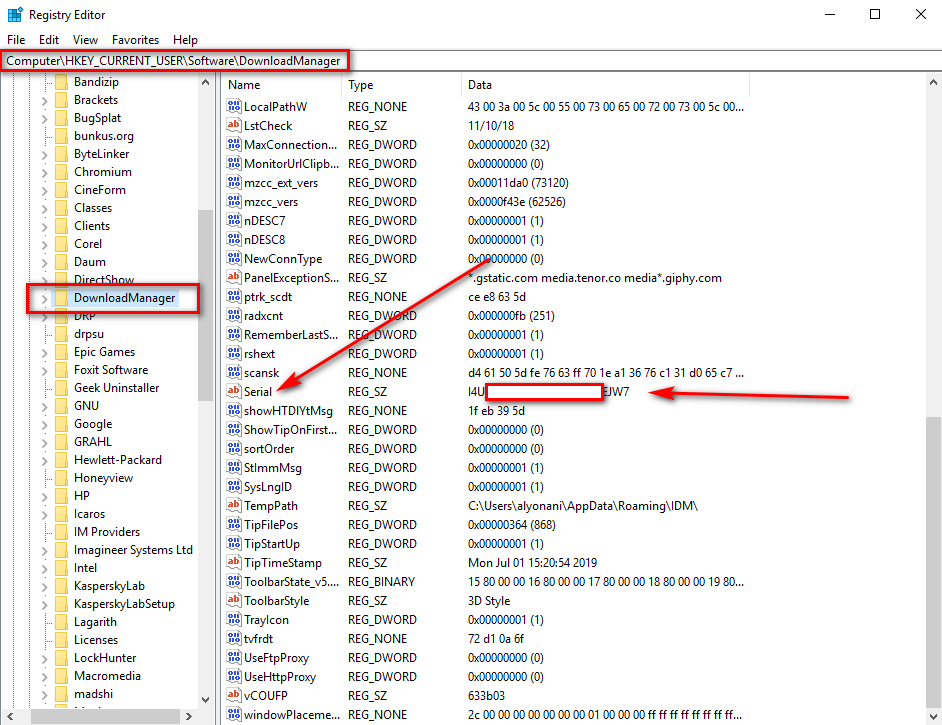
Task: Click the icon beside TempPath entry
Action: click(x=234, y=505)
